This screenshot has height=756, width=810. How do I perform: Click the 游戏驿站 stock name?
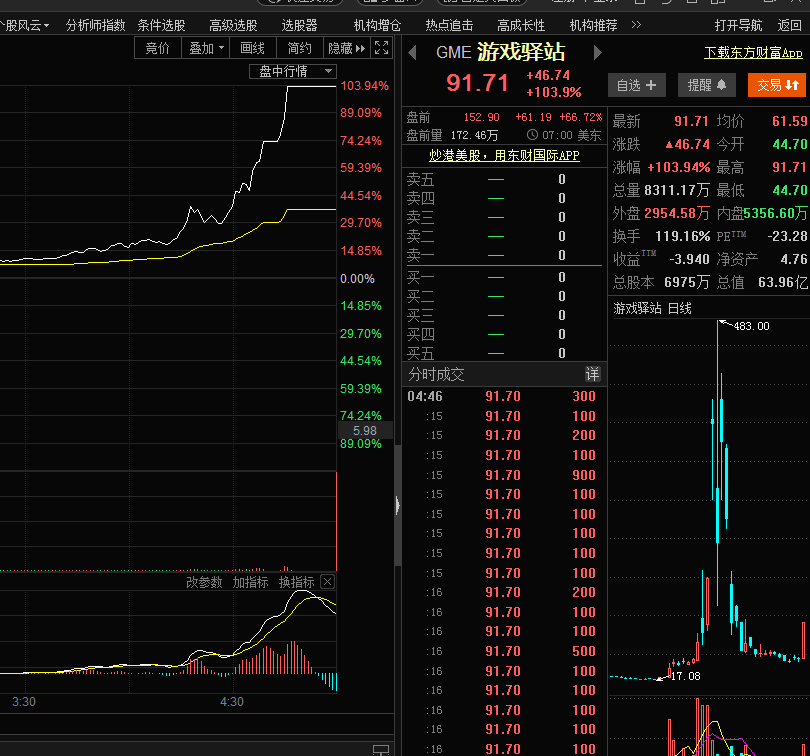pyautogui.click(x=521, y=52)
